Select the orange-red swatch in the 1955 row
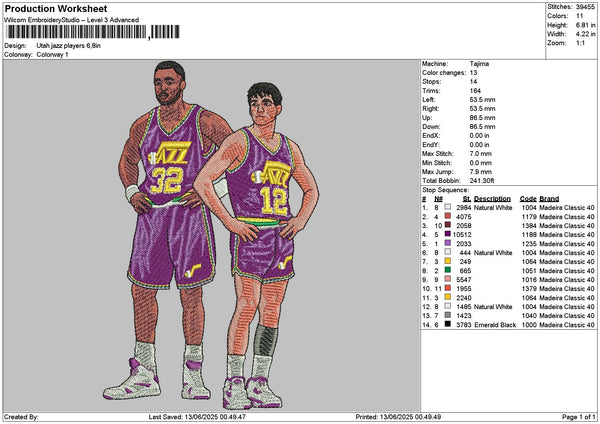Viewport: 600px width, 424px height. click(448, 288)
